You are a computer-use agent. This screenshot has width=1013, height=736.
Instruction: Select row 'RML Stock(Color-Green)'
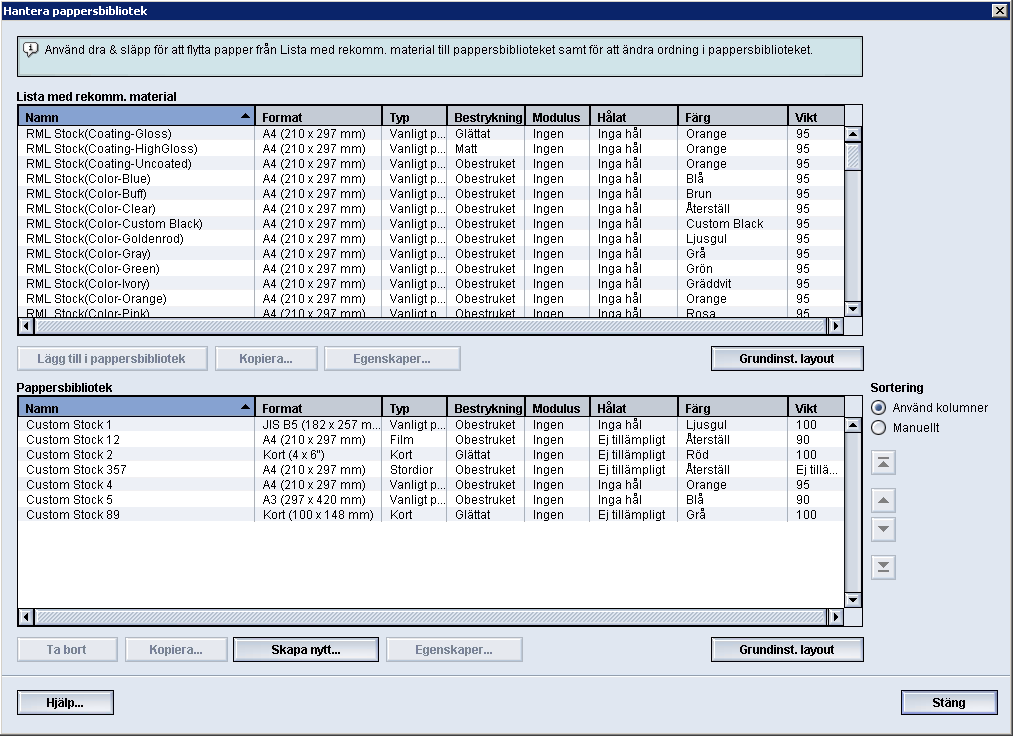coord(431,269)
